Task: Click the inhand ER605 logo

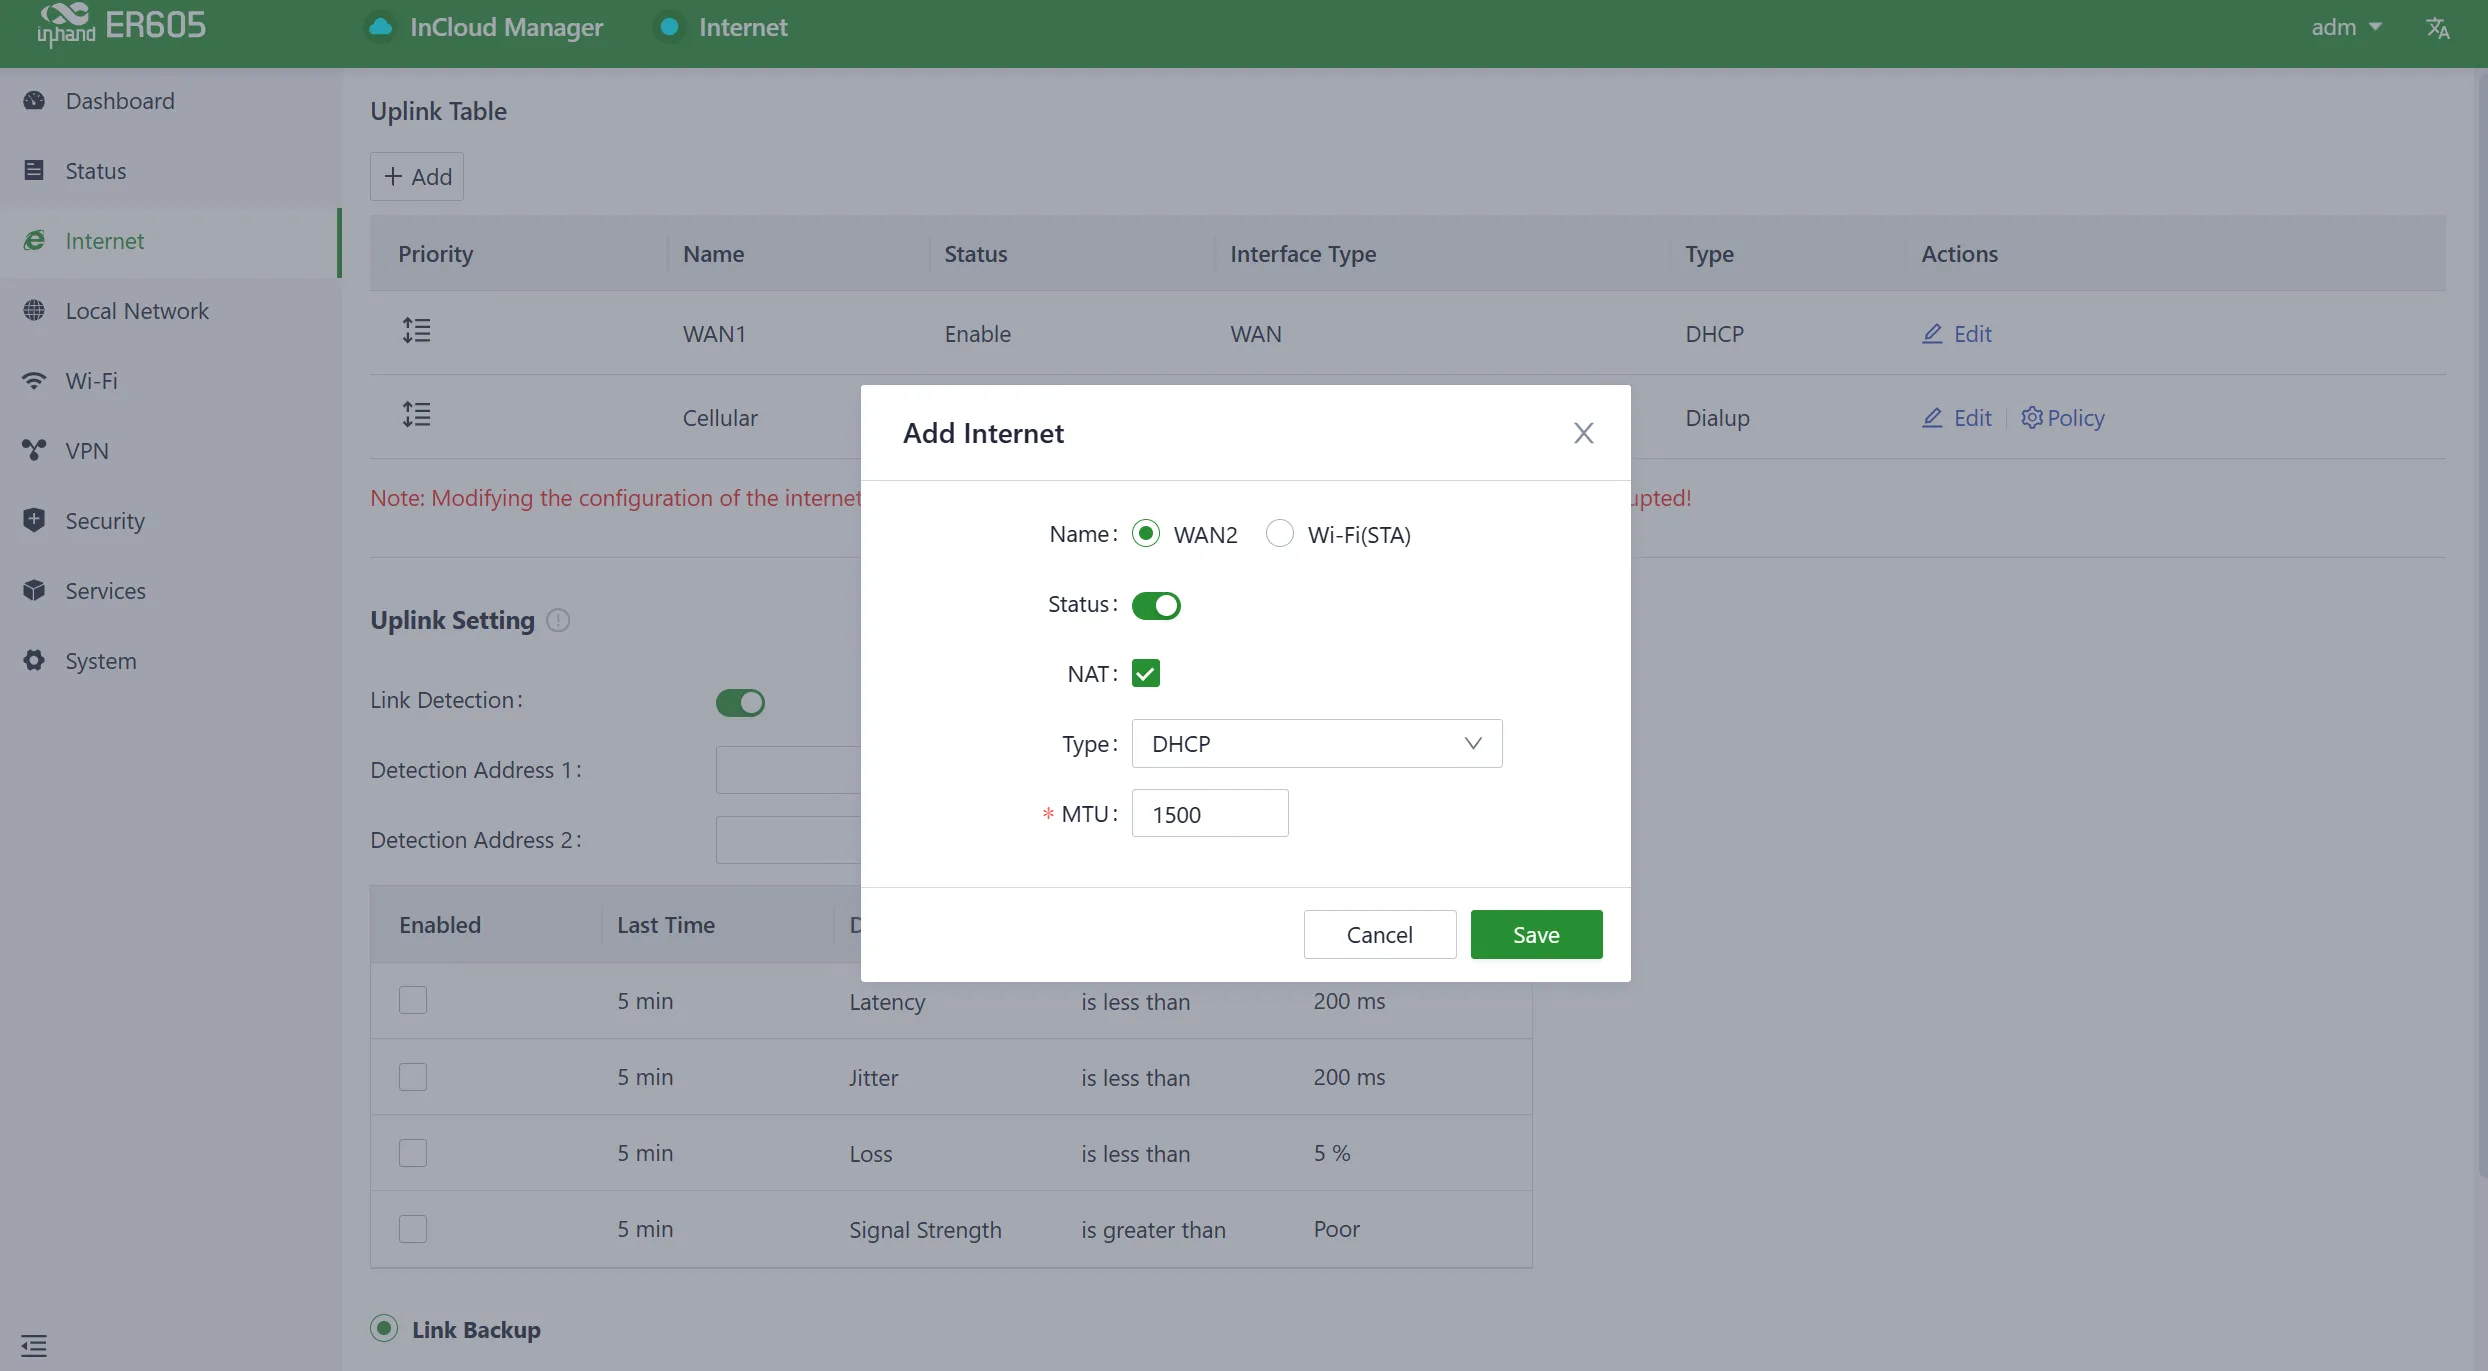Action: (x=121, y=25)
